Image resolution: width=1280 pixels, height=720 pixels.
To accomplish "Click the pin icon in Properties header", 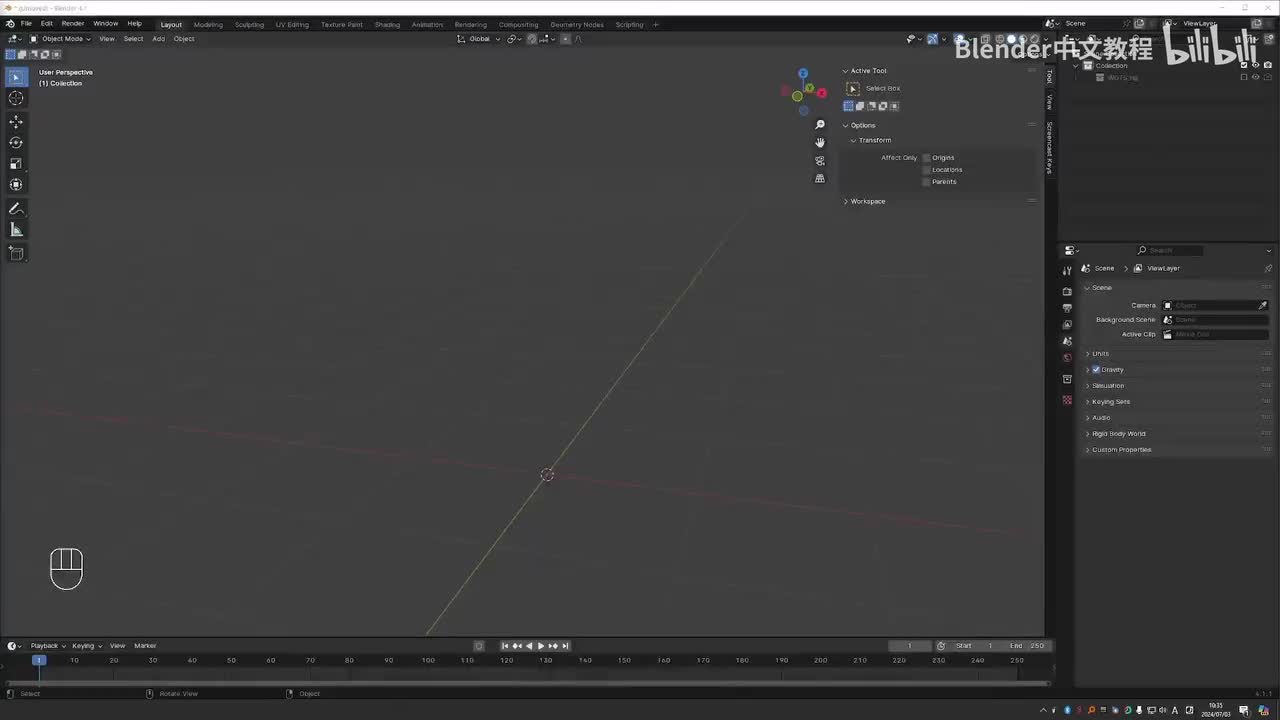I will click(x=1268, y=268).
